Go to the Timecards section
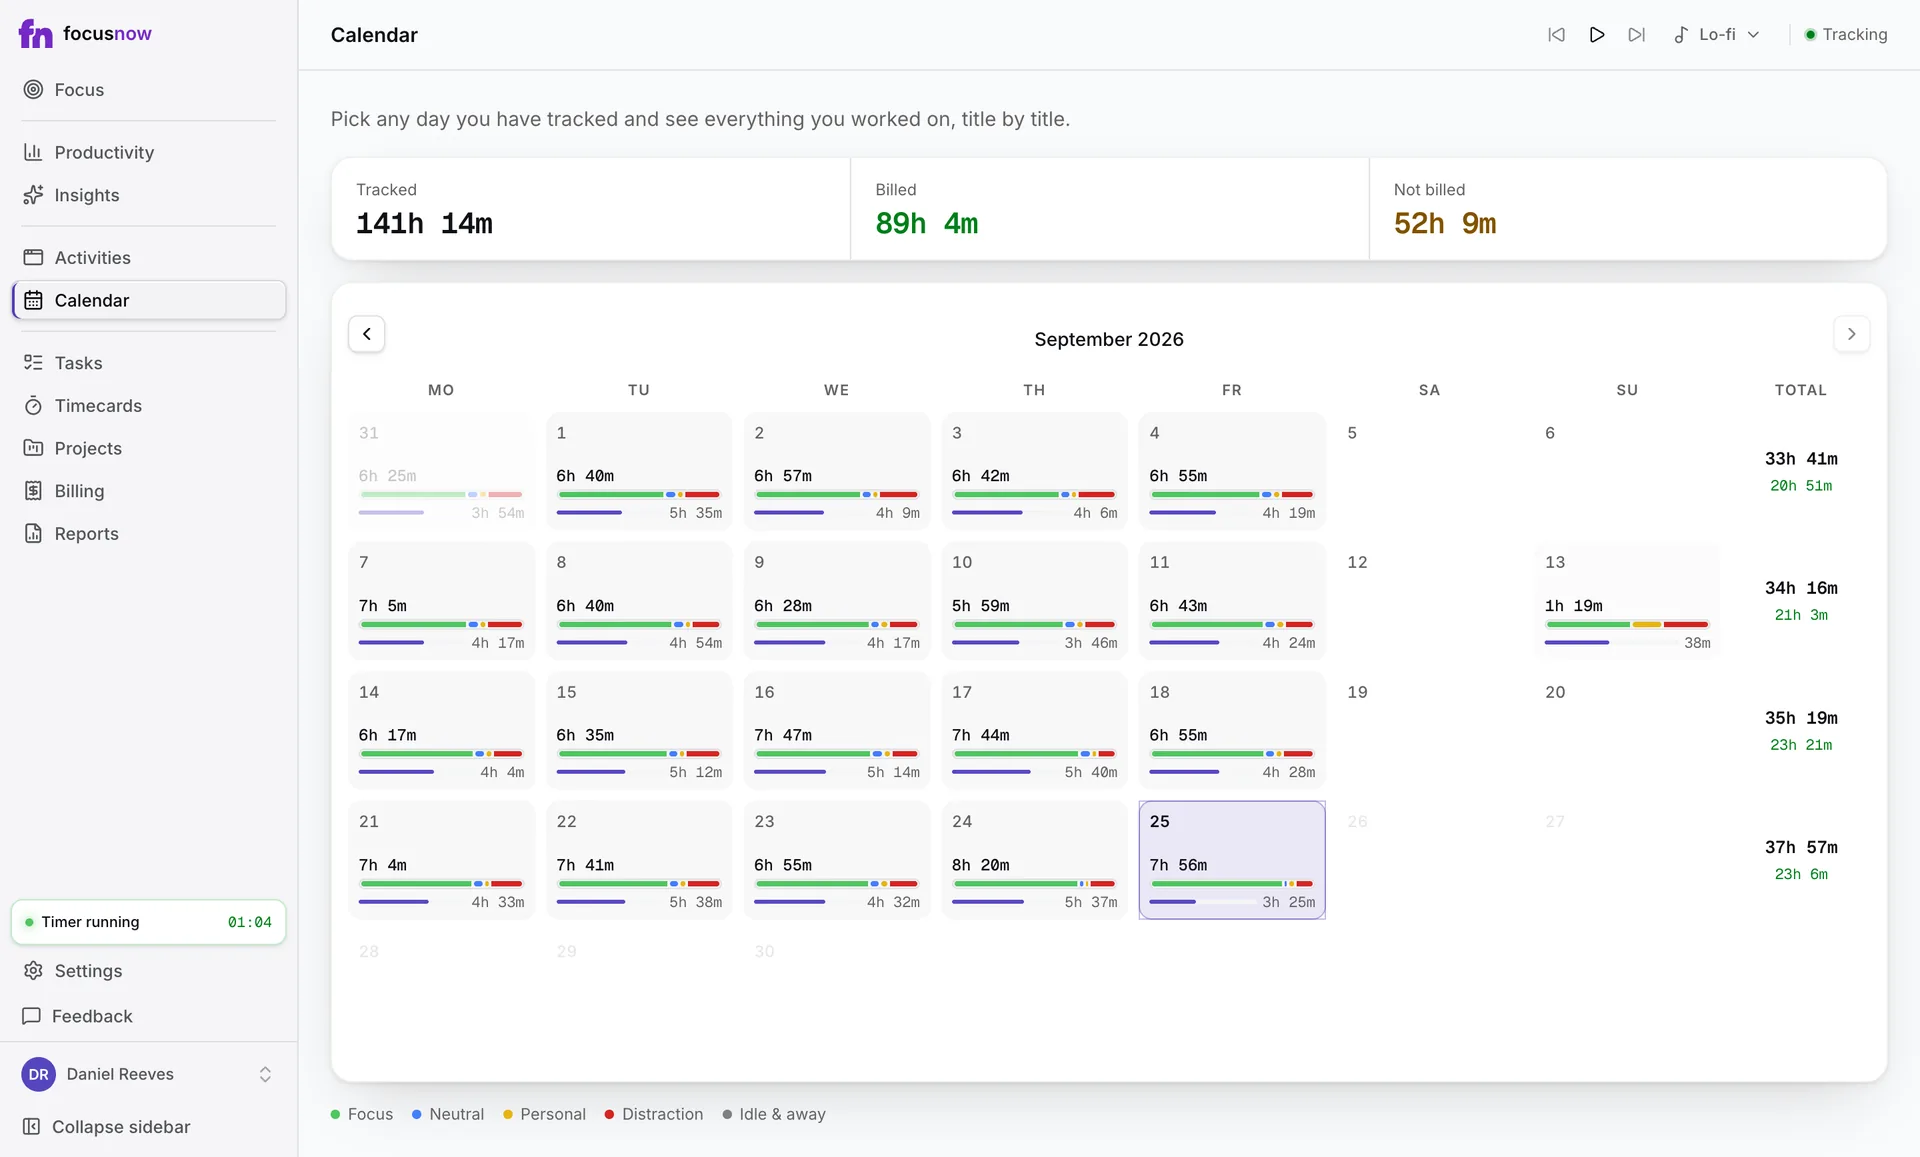This screenshot has width=1920, height=1157. point(98,406)
